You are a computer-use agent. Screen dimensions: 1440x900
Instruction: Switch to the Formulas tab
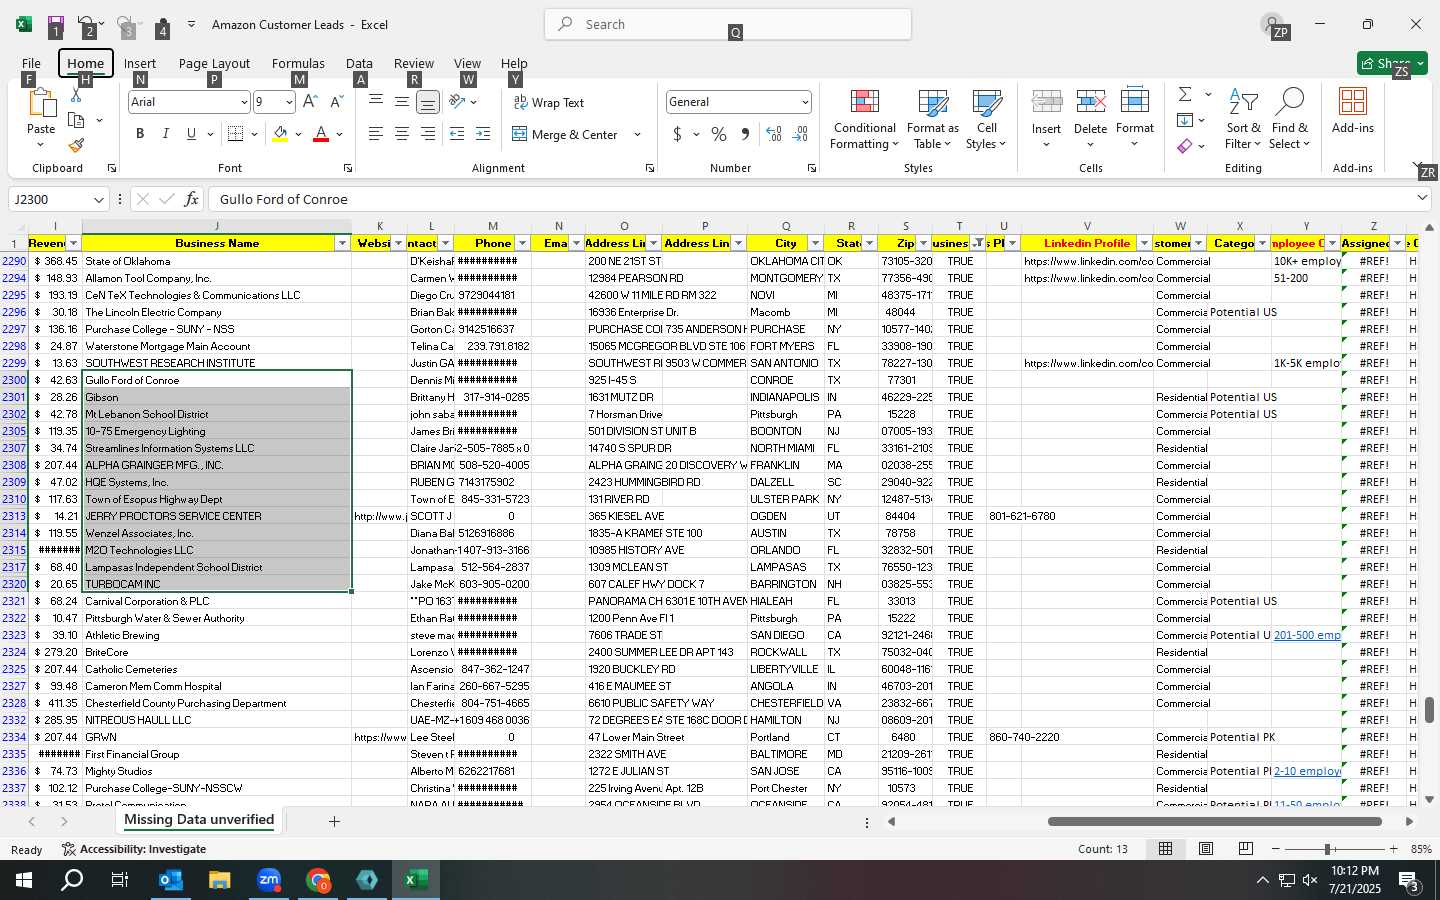point(298,63)
